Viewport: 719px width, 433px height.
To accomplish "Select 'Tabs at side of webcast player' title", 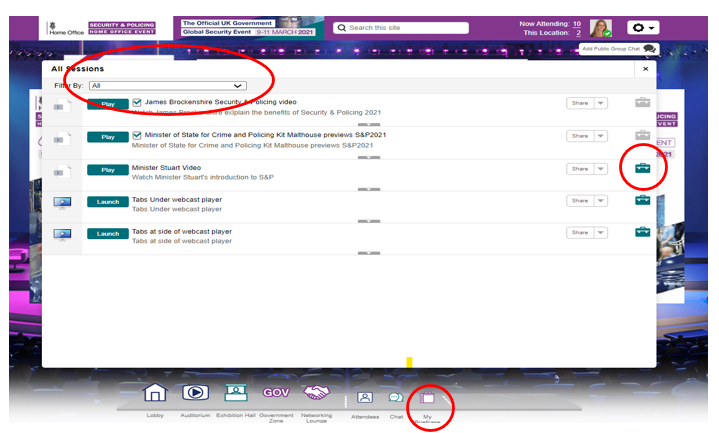I will (x=182, y=232).
